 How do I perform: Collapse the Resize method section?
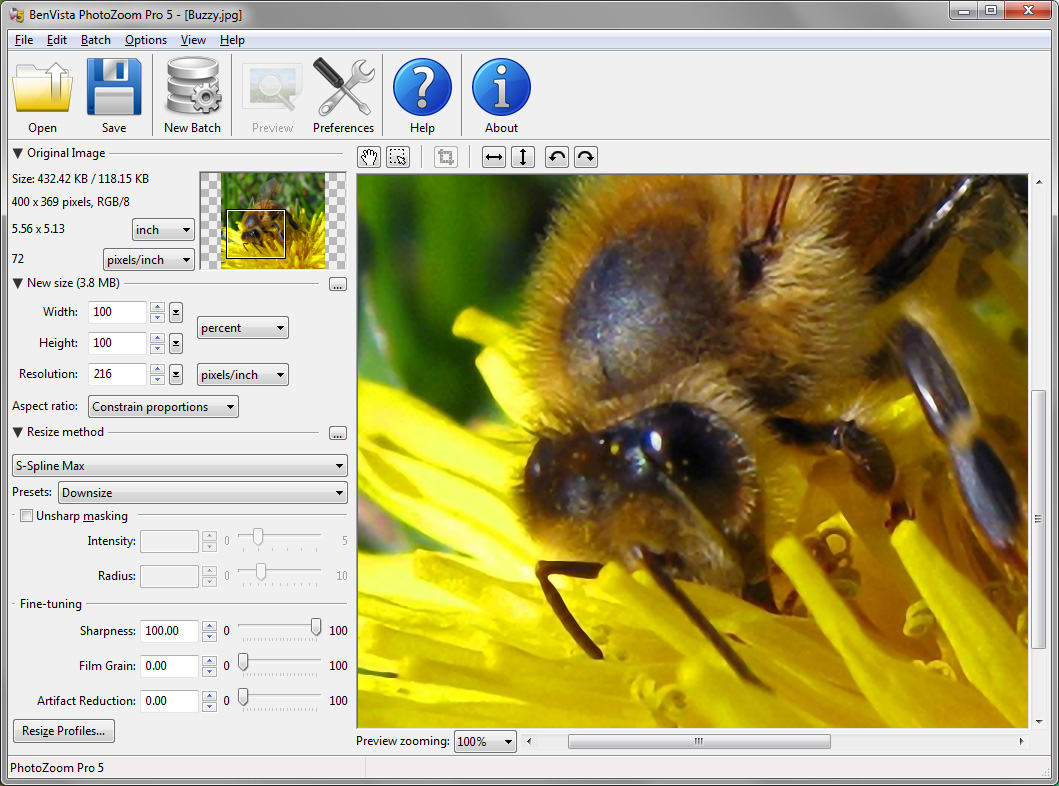point(18,432)
